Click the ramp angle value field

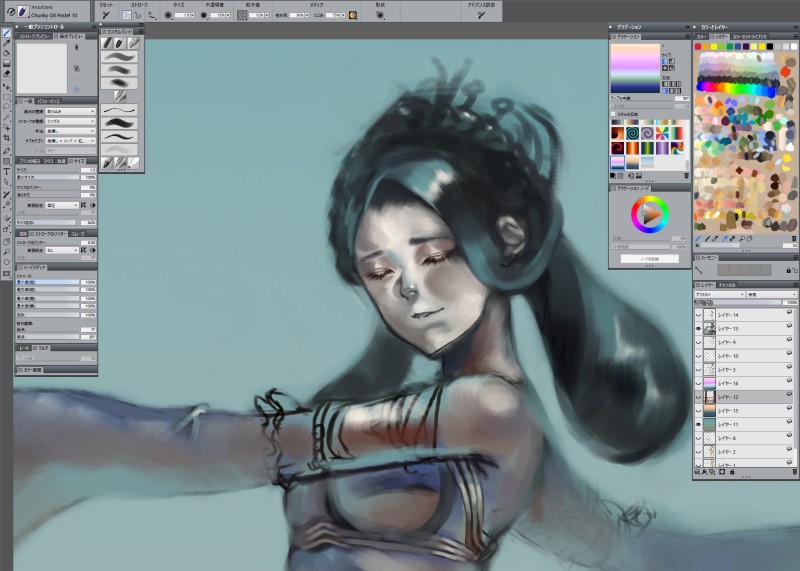tap(682, 98)
